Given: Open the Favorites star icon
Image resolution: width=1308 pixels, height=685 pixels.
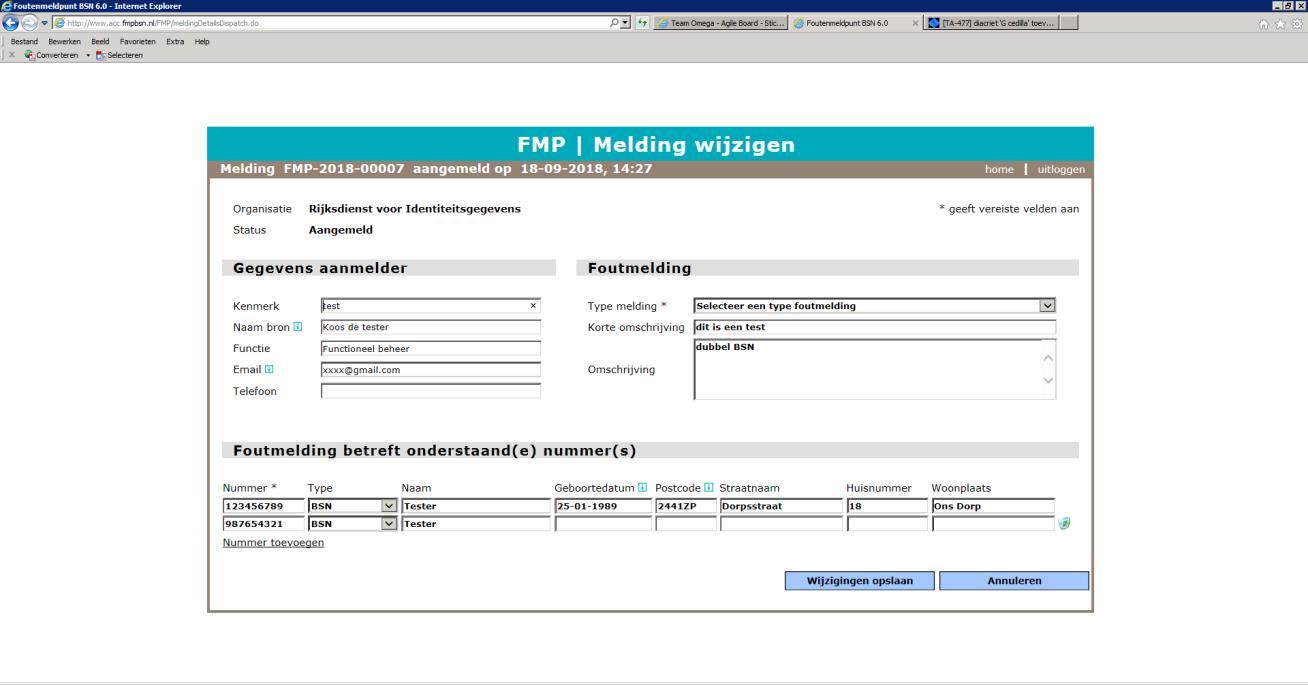Looking at the screenshot, I should pyautogui.click(x=1282, y=23).
